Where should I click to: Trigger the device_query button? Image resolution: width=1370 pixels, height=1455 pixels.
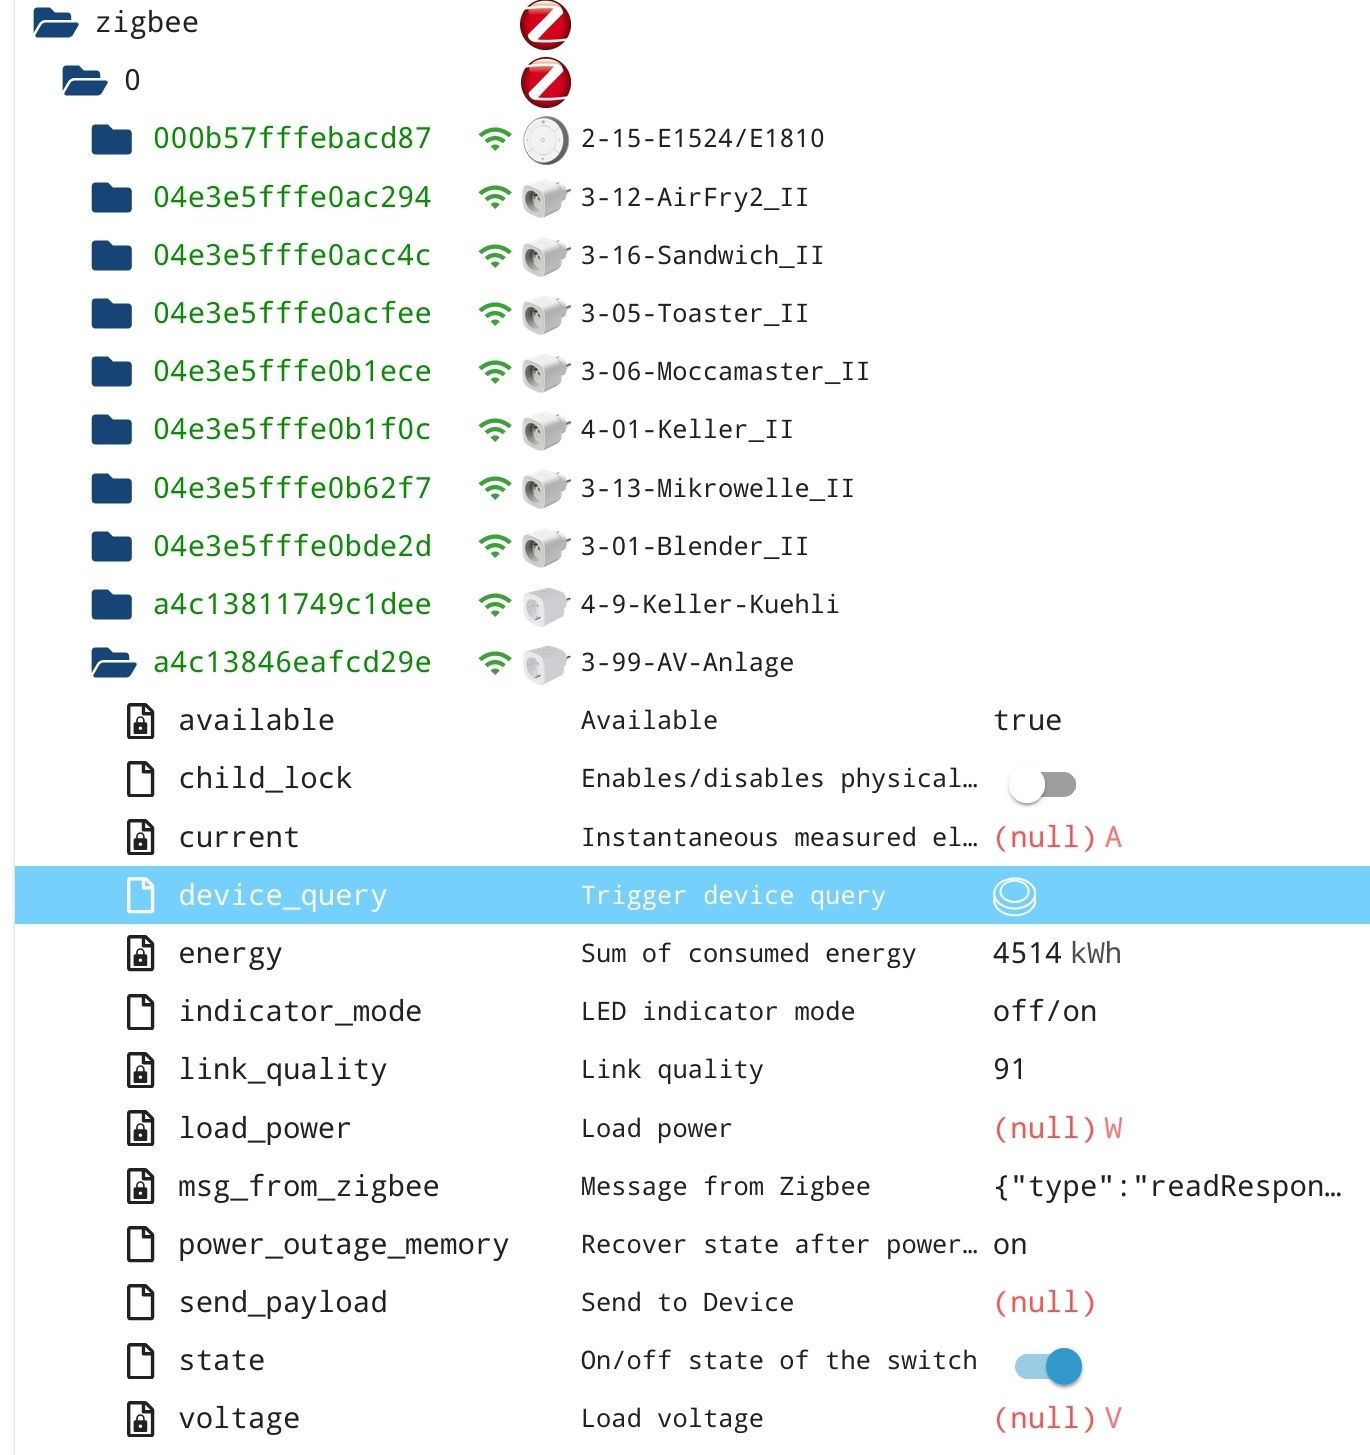(1014, 896)
